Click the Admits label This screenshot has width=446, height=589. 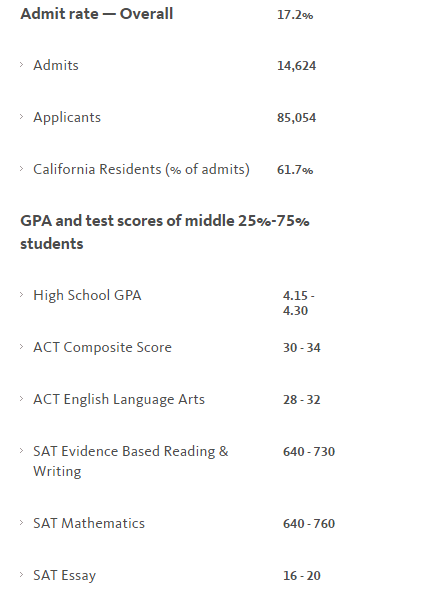pyautogui.click(x=56, y=65)
